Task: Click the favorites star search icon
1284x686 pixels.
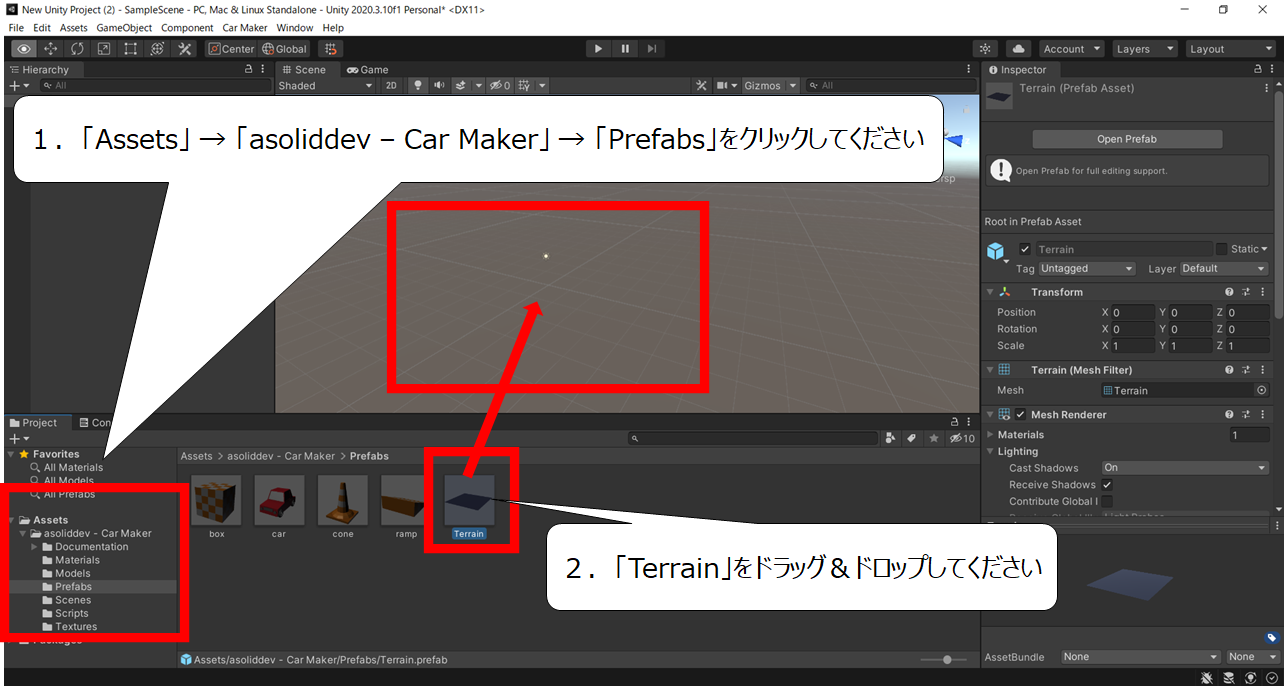Action: [x=934, y=438]
